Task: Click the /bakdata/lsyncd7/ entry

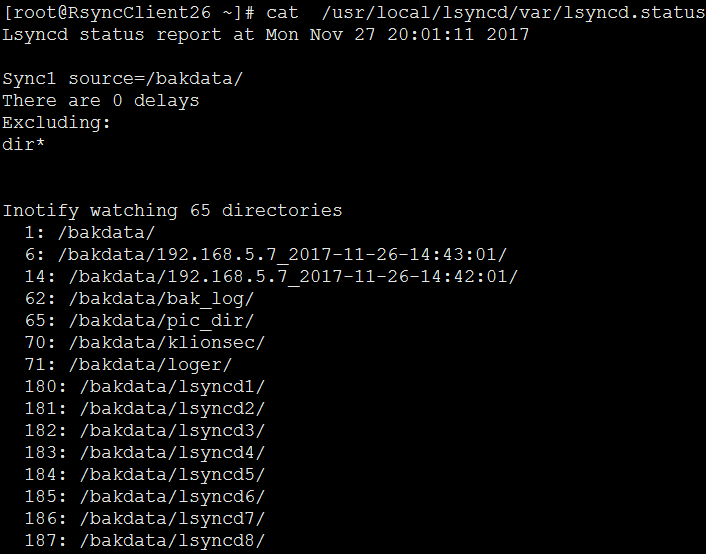Action: (145, 519)
